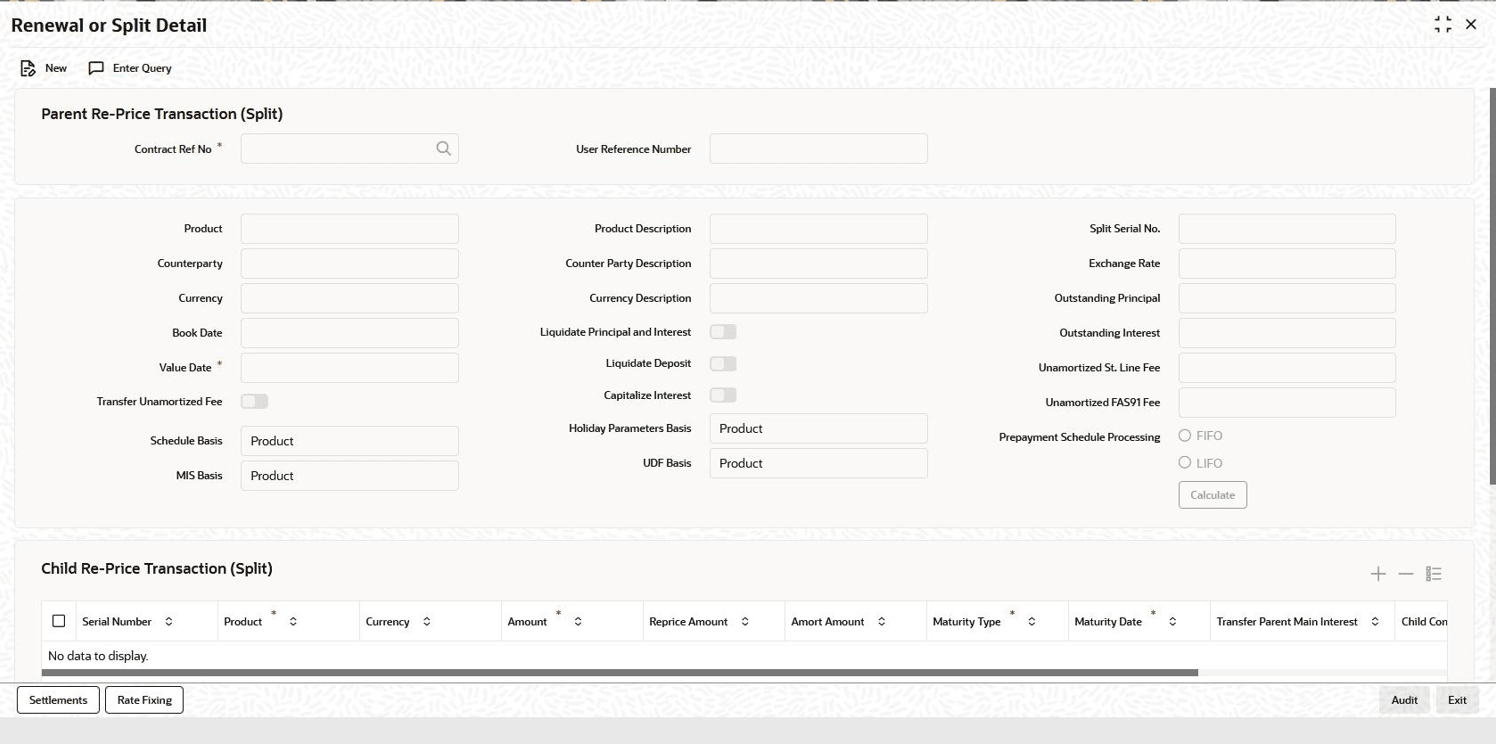
Task: Sort by Serial Number column
Action: coord(169,622)
